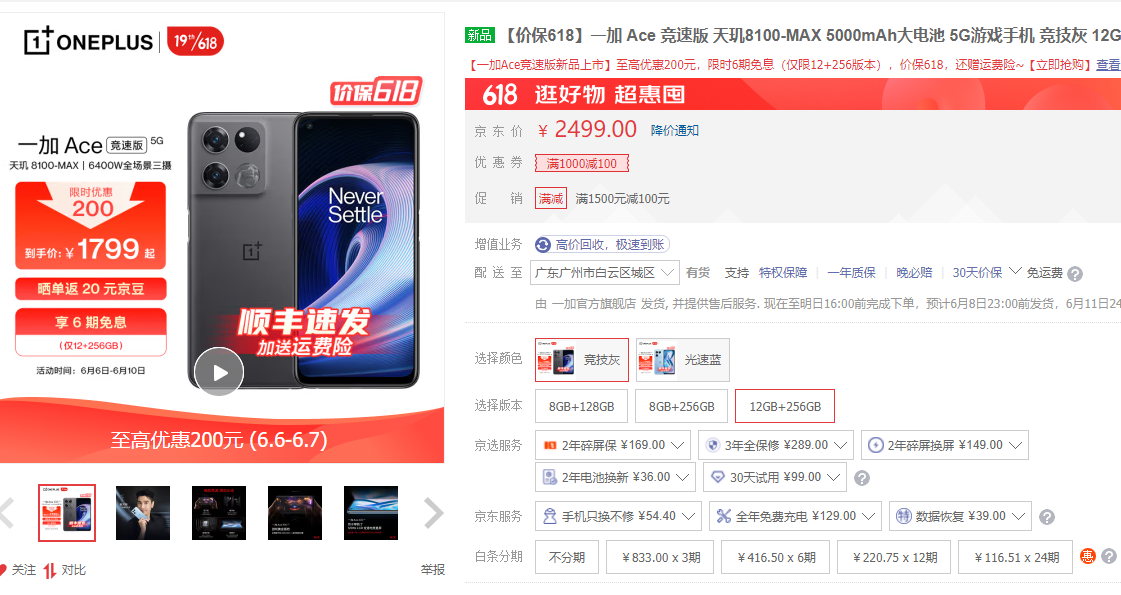
Task: Click the 立即抢购 promo link
Action: (1059, 64)
